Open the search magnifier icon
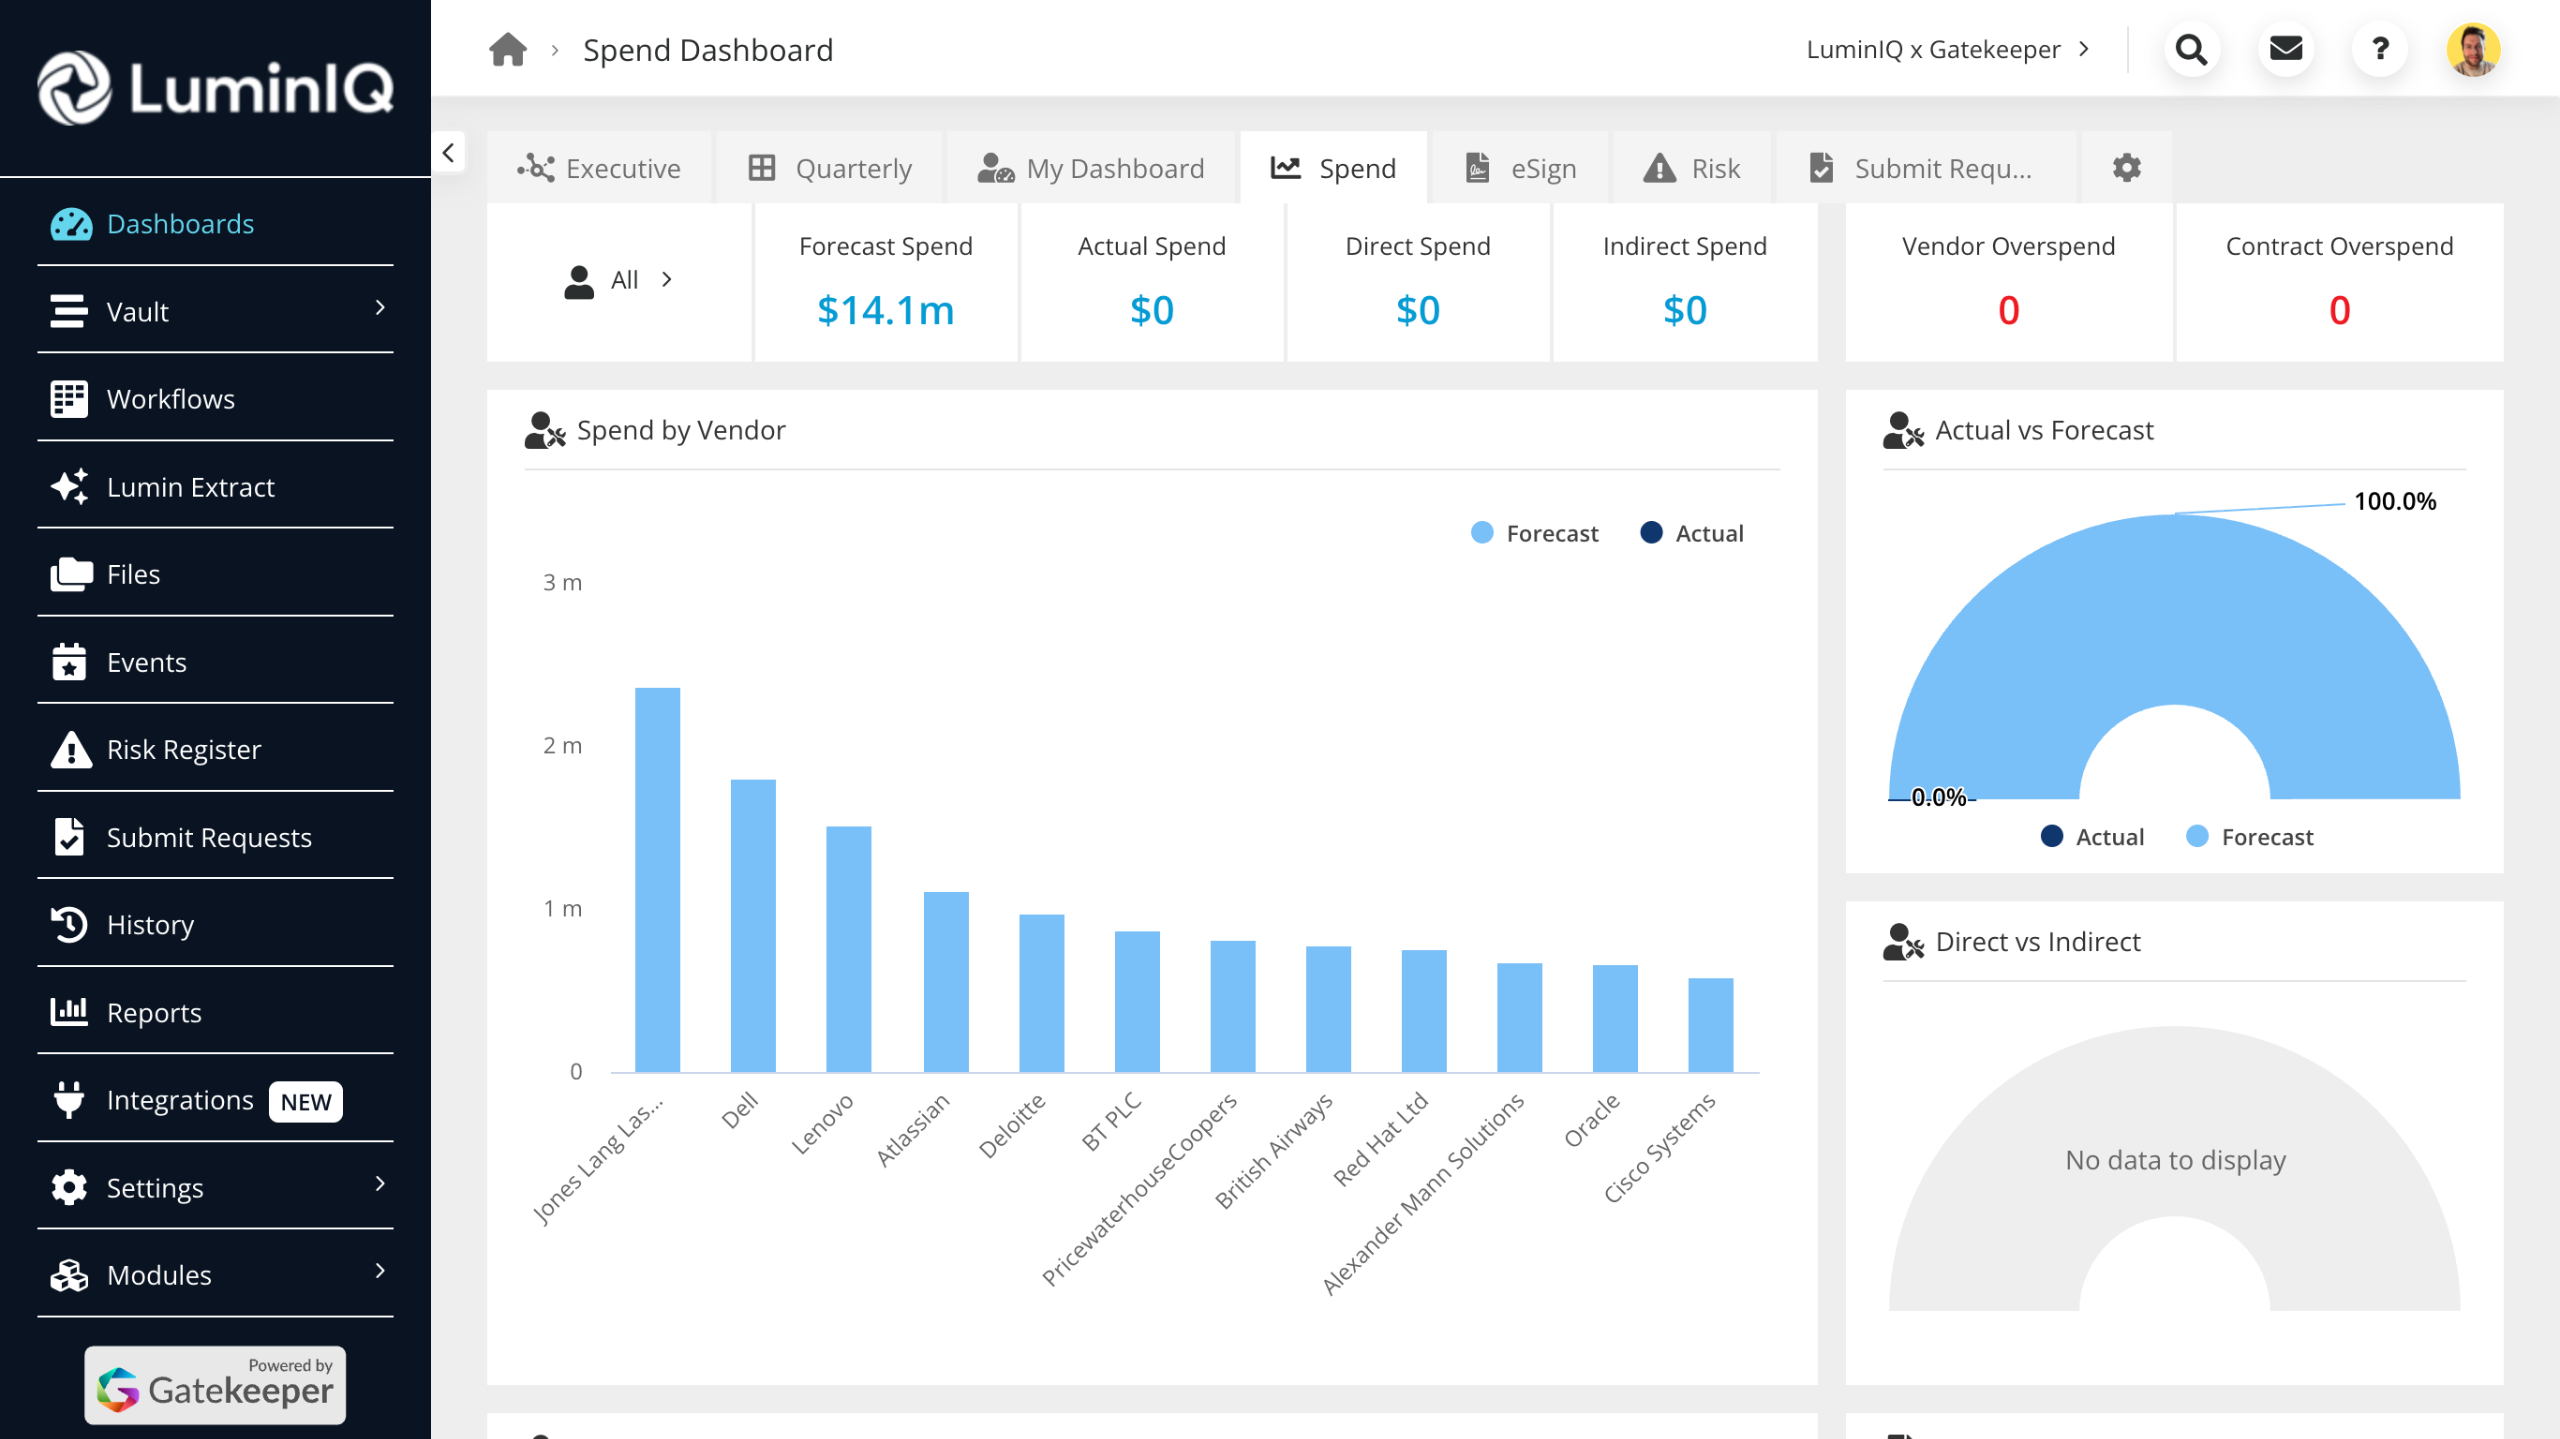This screenshot has width=2560, height=1439. pyautogui.click(x=2191, y=49)
